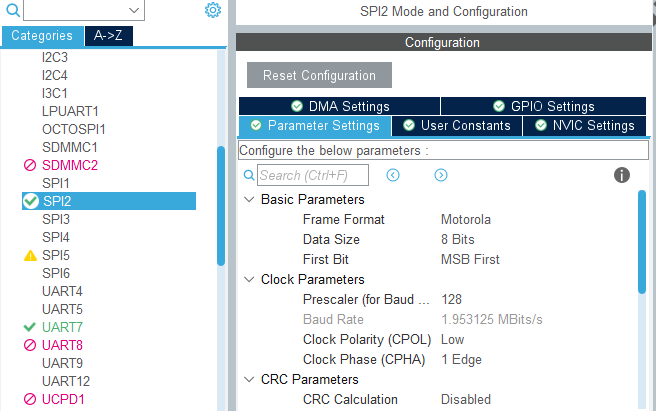Open the peripheral search dropdown

click(134, 10)
